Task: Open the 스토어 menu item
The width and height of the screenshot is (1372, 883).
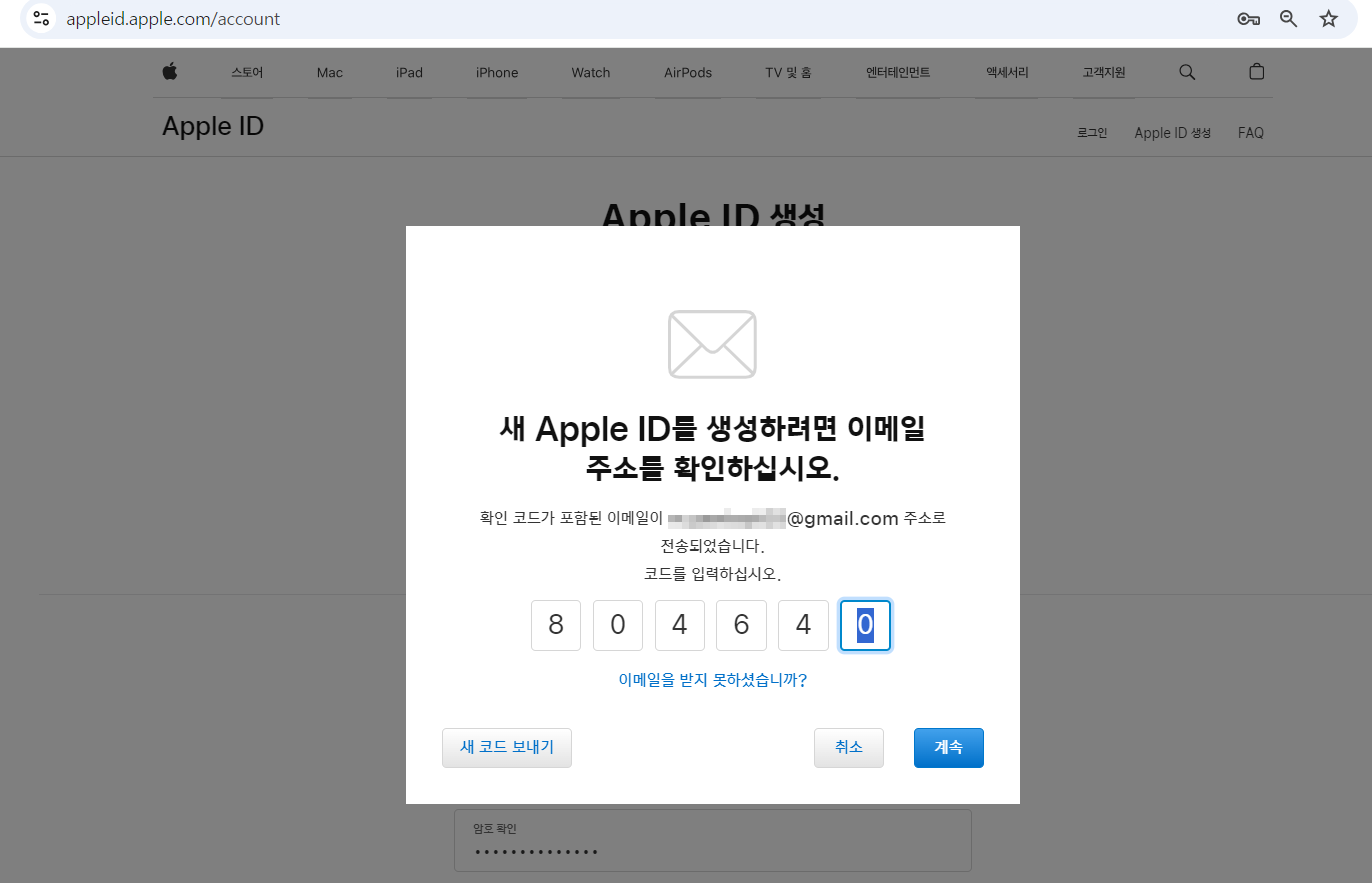Action: pyautogui.click(x=247, y=72)
